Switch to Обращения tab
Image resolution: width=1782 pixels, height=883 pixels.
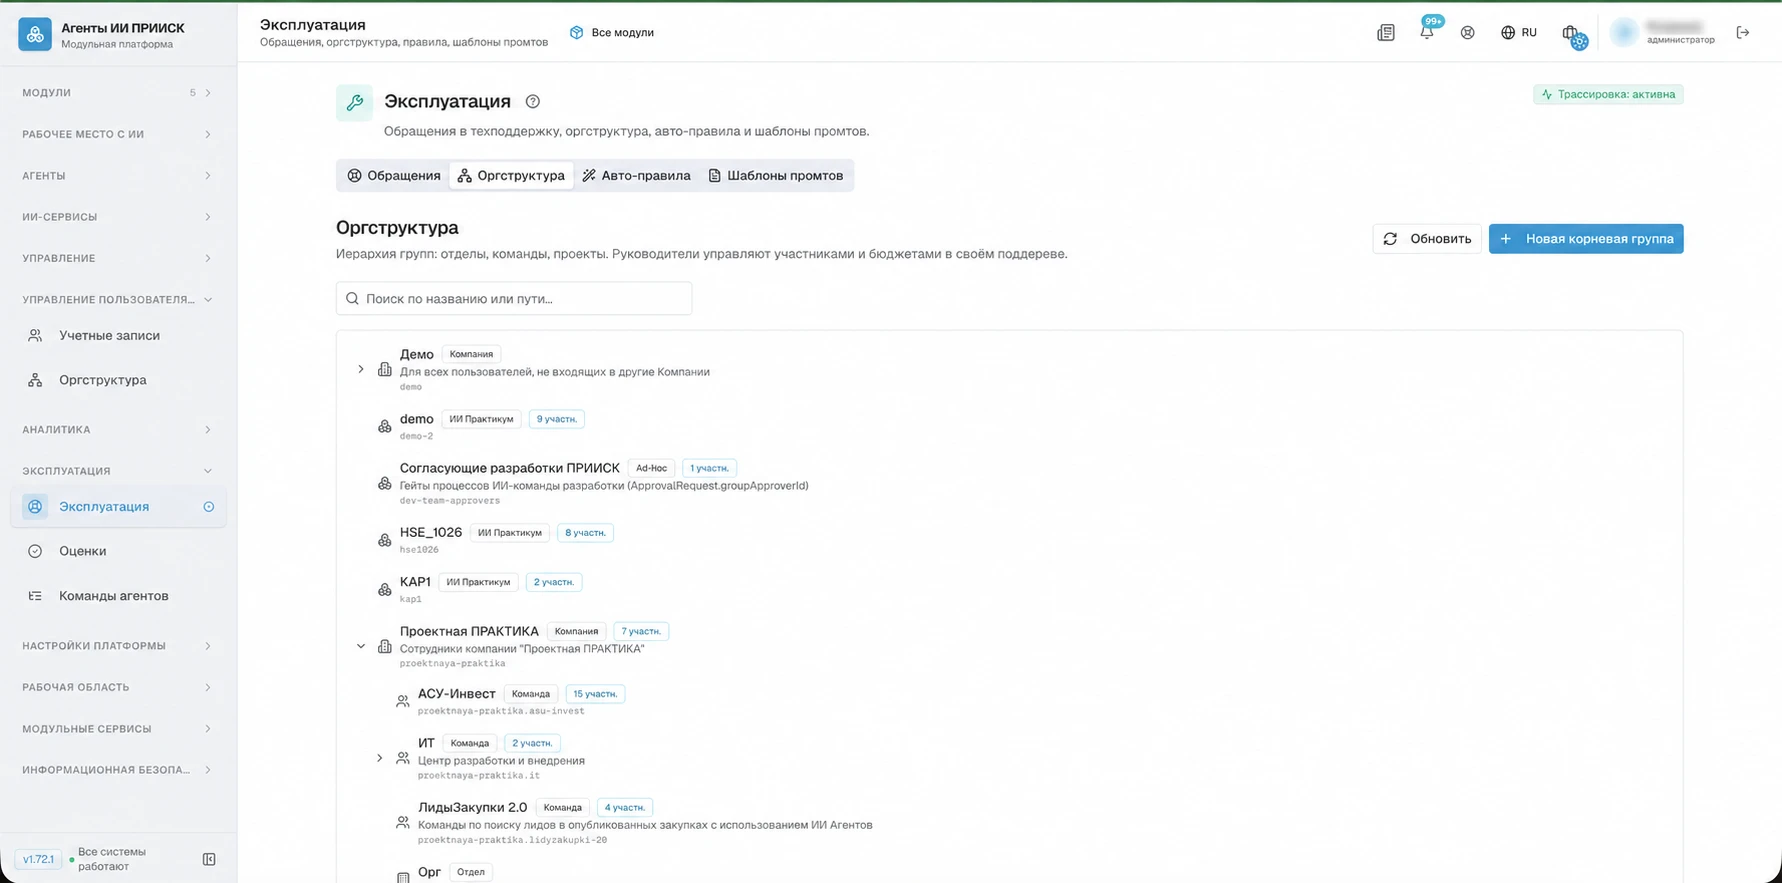[x=394, y=176]
